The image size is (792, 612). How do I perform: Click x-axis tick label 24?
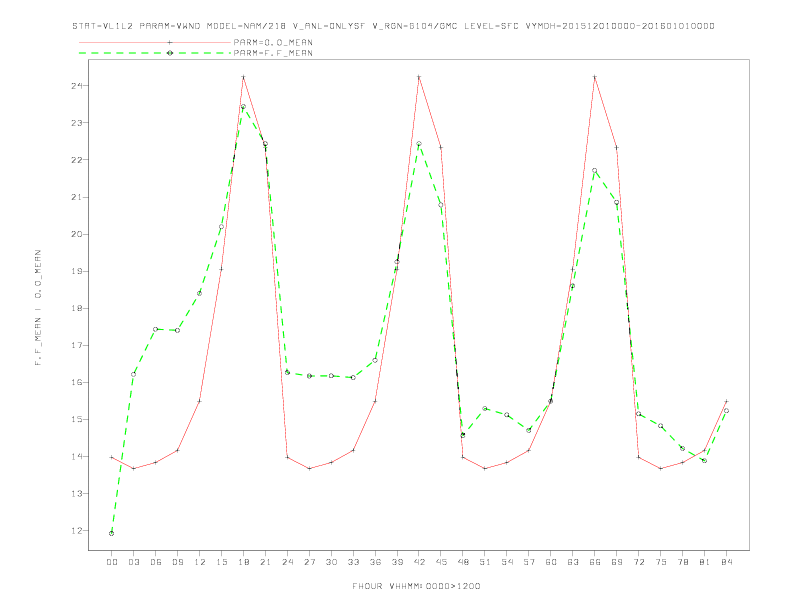(287, 562)
